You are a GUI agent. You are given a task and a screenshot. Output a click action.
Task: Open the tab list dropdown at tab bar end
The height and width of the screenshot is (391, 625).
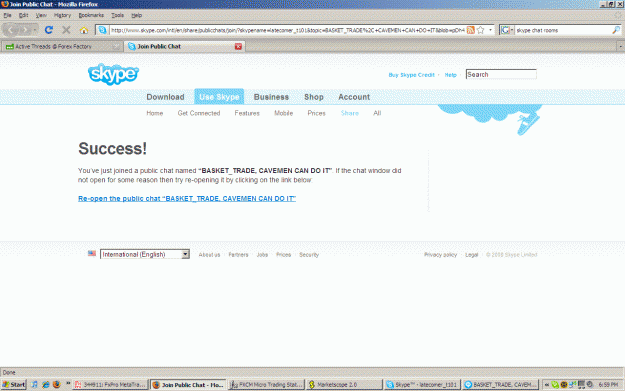click(620, 47)
